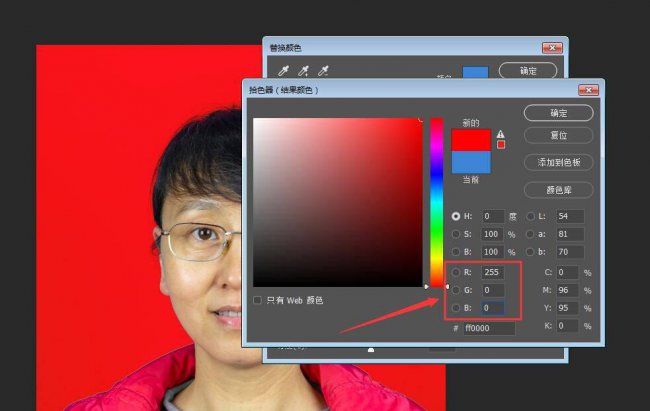Click 确定 in the Color Picker dialog
The height and width of the screenshot is (411, 650).
558,113
